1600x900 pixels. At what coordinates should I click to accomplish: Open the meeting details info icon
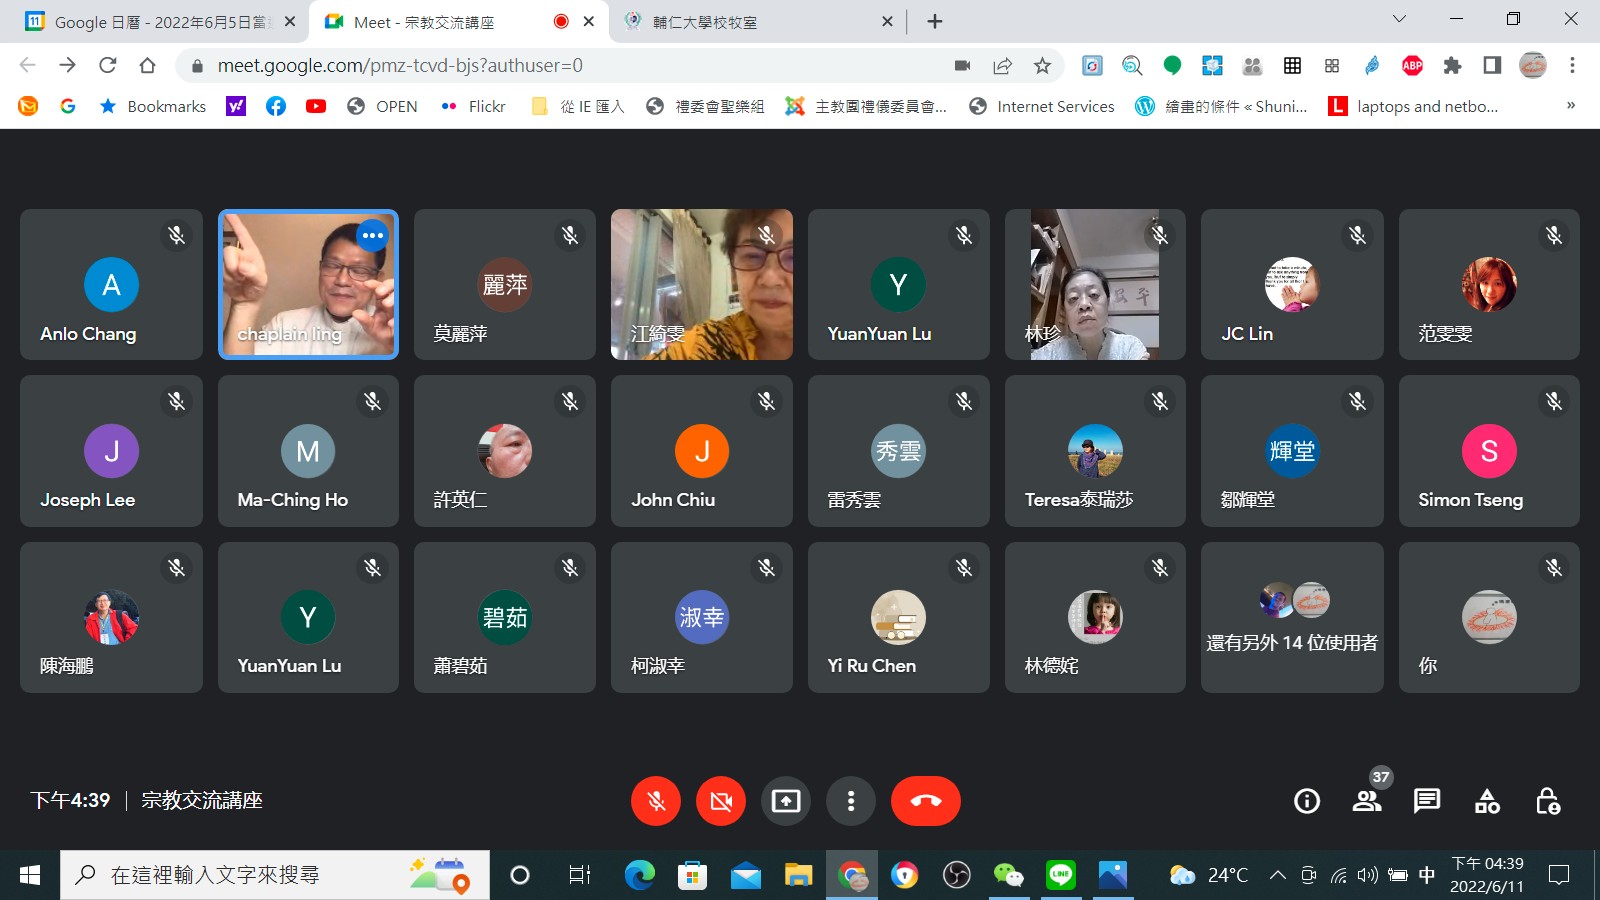pos(1306,801)
